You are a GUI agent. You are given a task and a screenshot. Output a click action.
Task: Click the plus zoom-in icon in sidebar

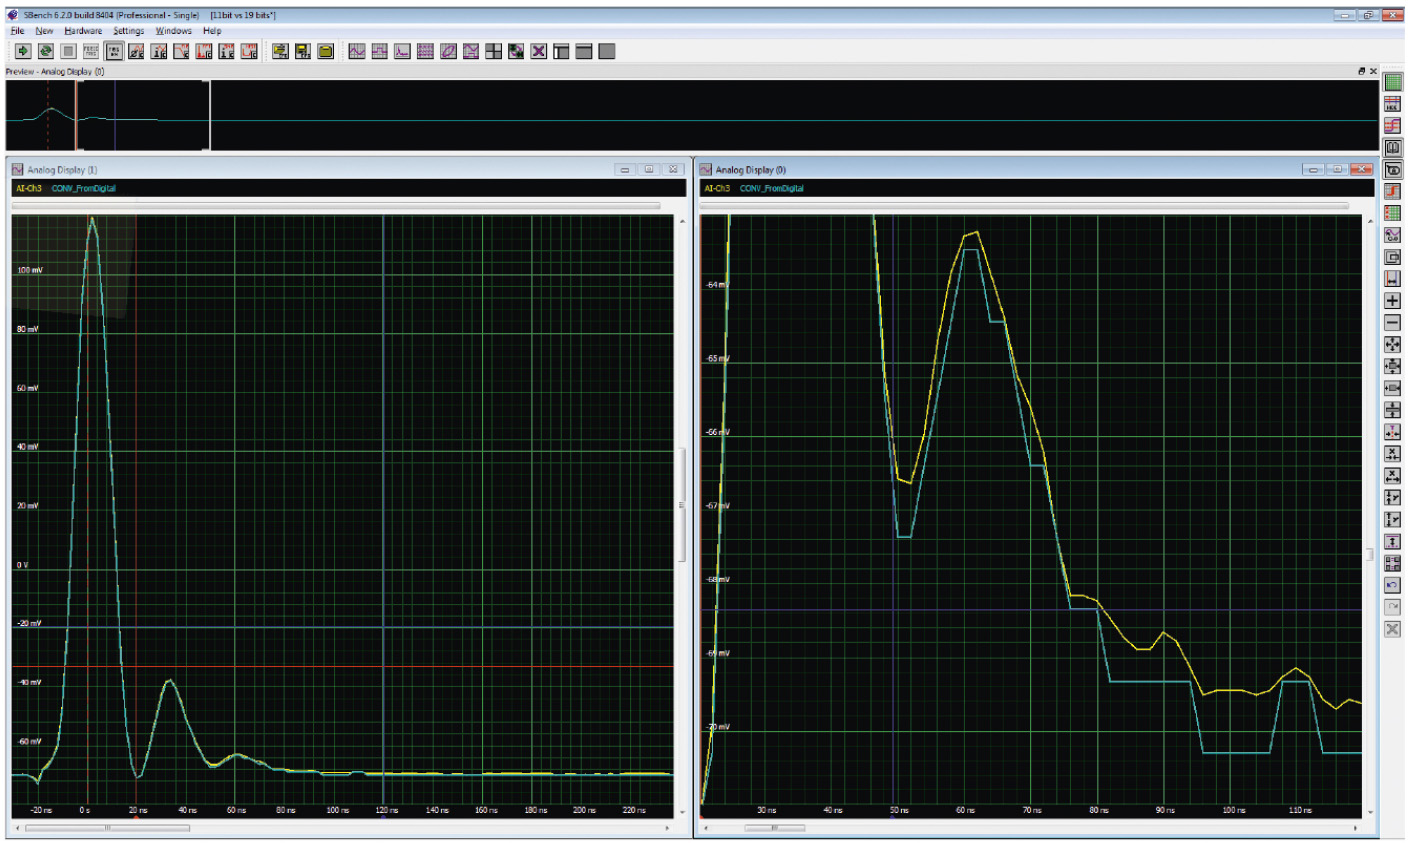(x=1392, y=301)
